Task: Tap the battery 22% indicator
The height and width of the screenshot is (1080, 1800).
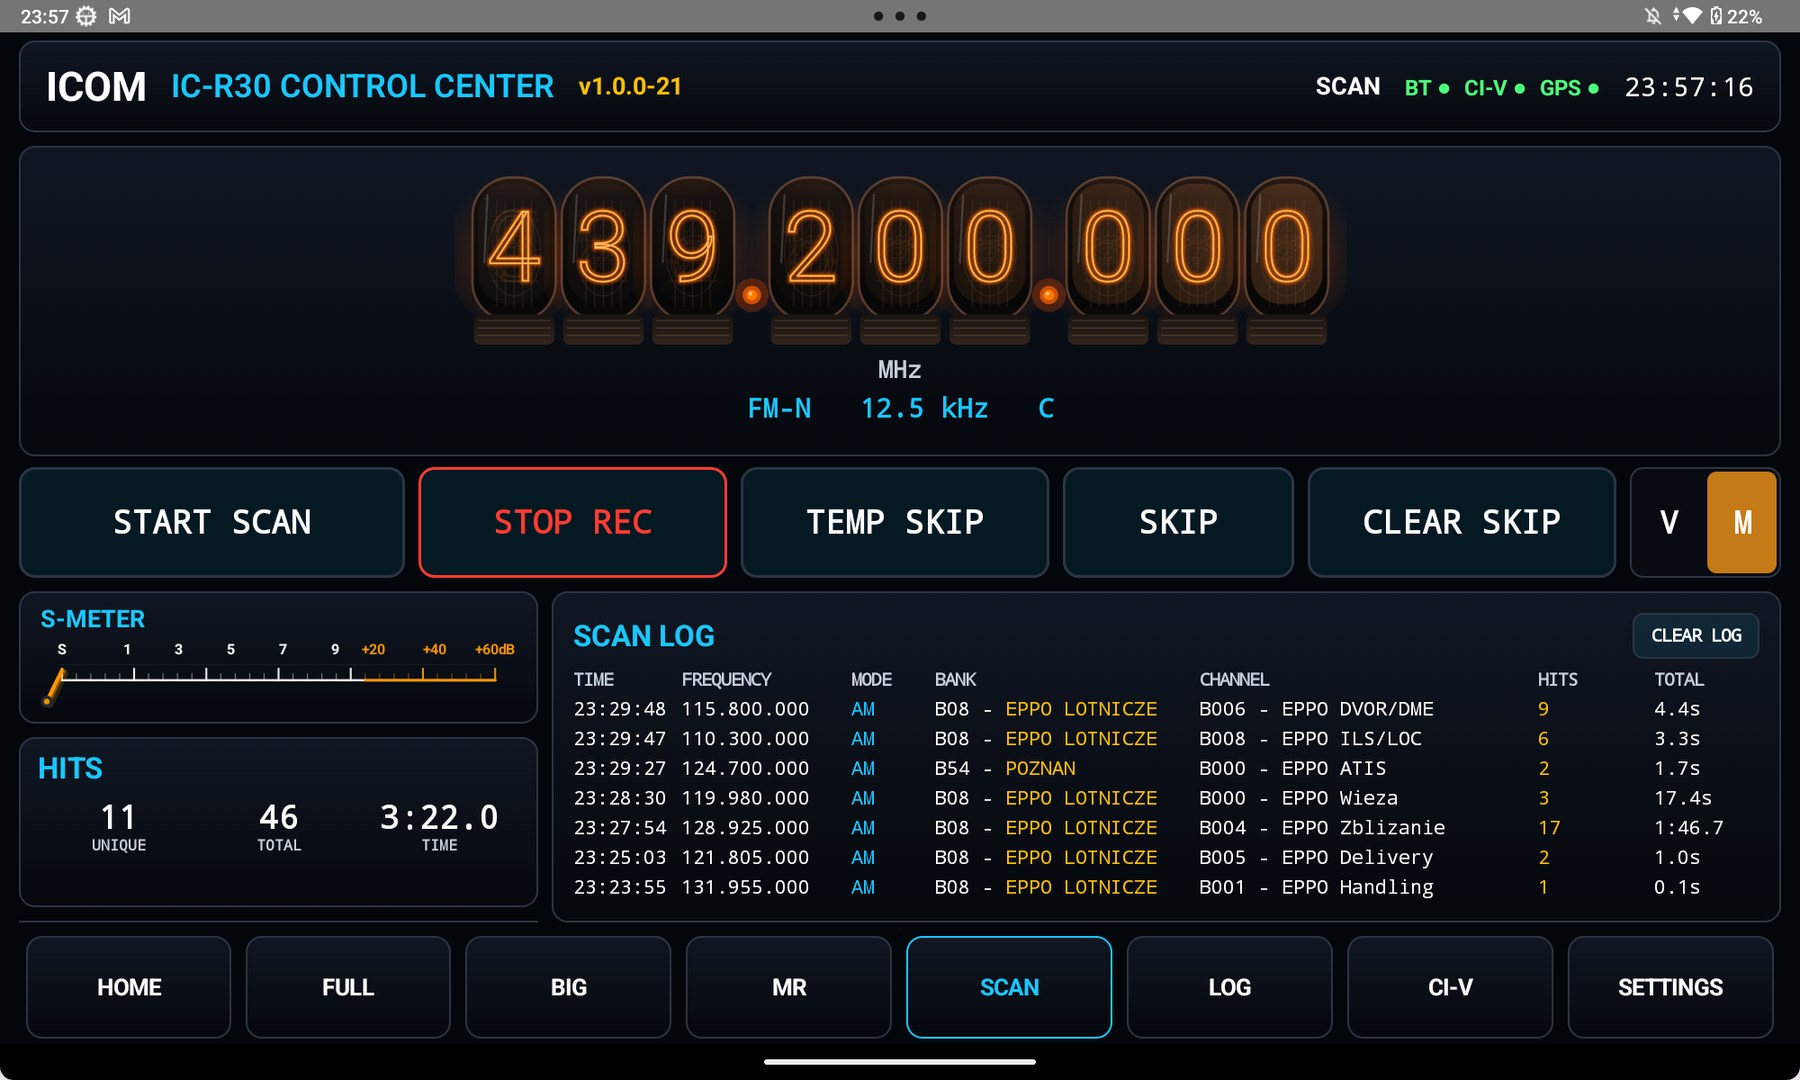Action: 1737,16
